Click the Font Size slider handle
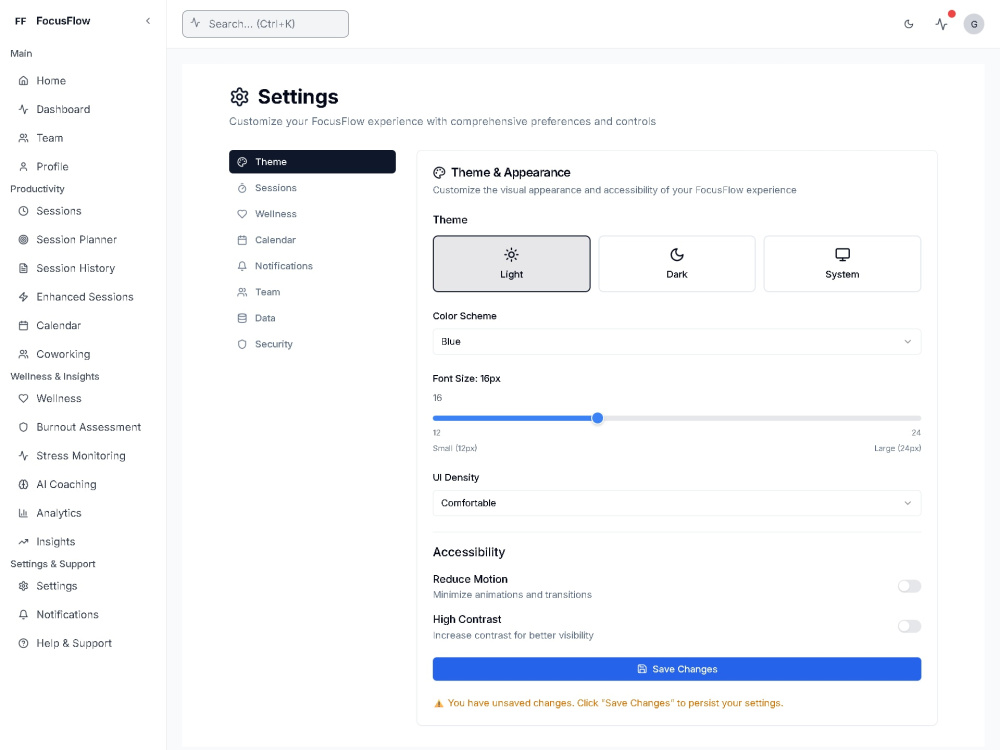 click(598, 418)
